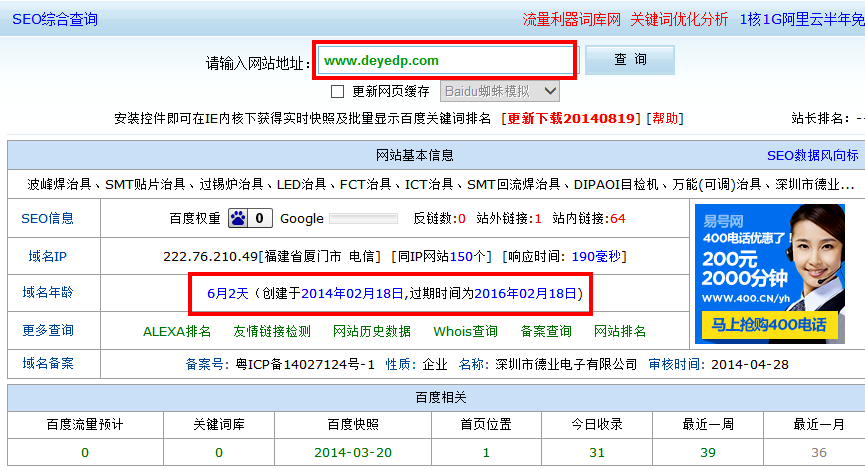Open 备案查询 link
The width and height of the screenshot is (865, 471).
(x=546, y=331)
